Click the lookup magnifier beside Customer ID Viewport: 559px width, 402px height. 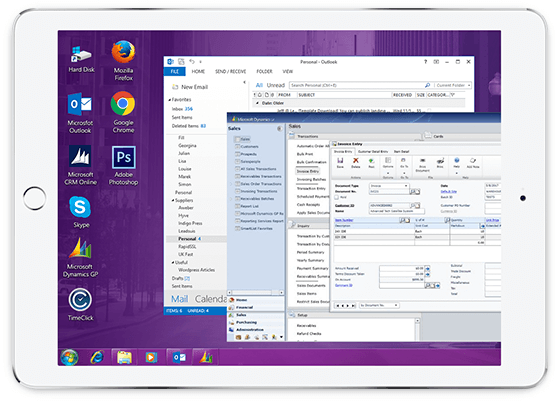coord(414,205)
